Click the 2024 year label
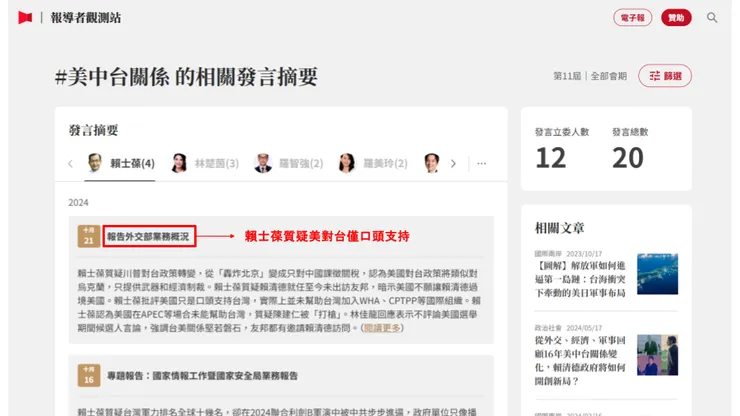This screenshot has height=416, width=740. [x=78, y=203]
